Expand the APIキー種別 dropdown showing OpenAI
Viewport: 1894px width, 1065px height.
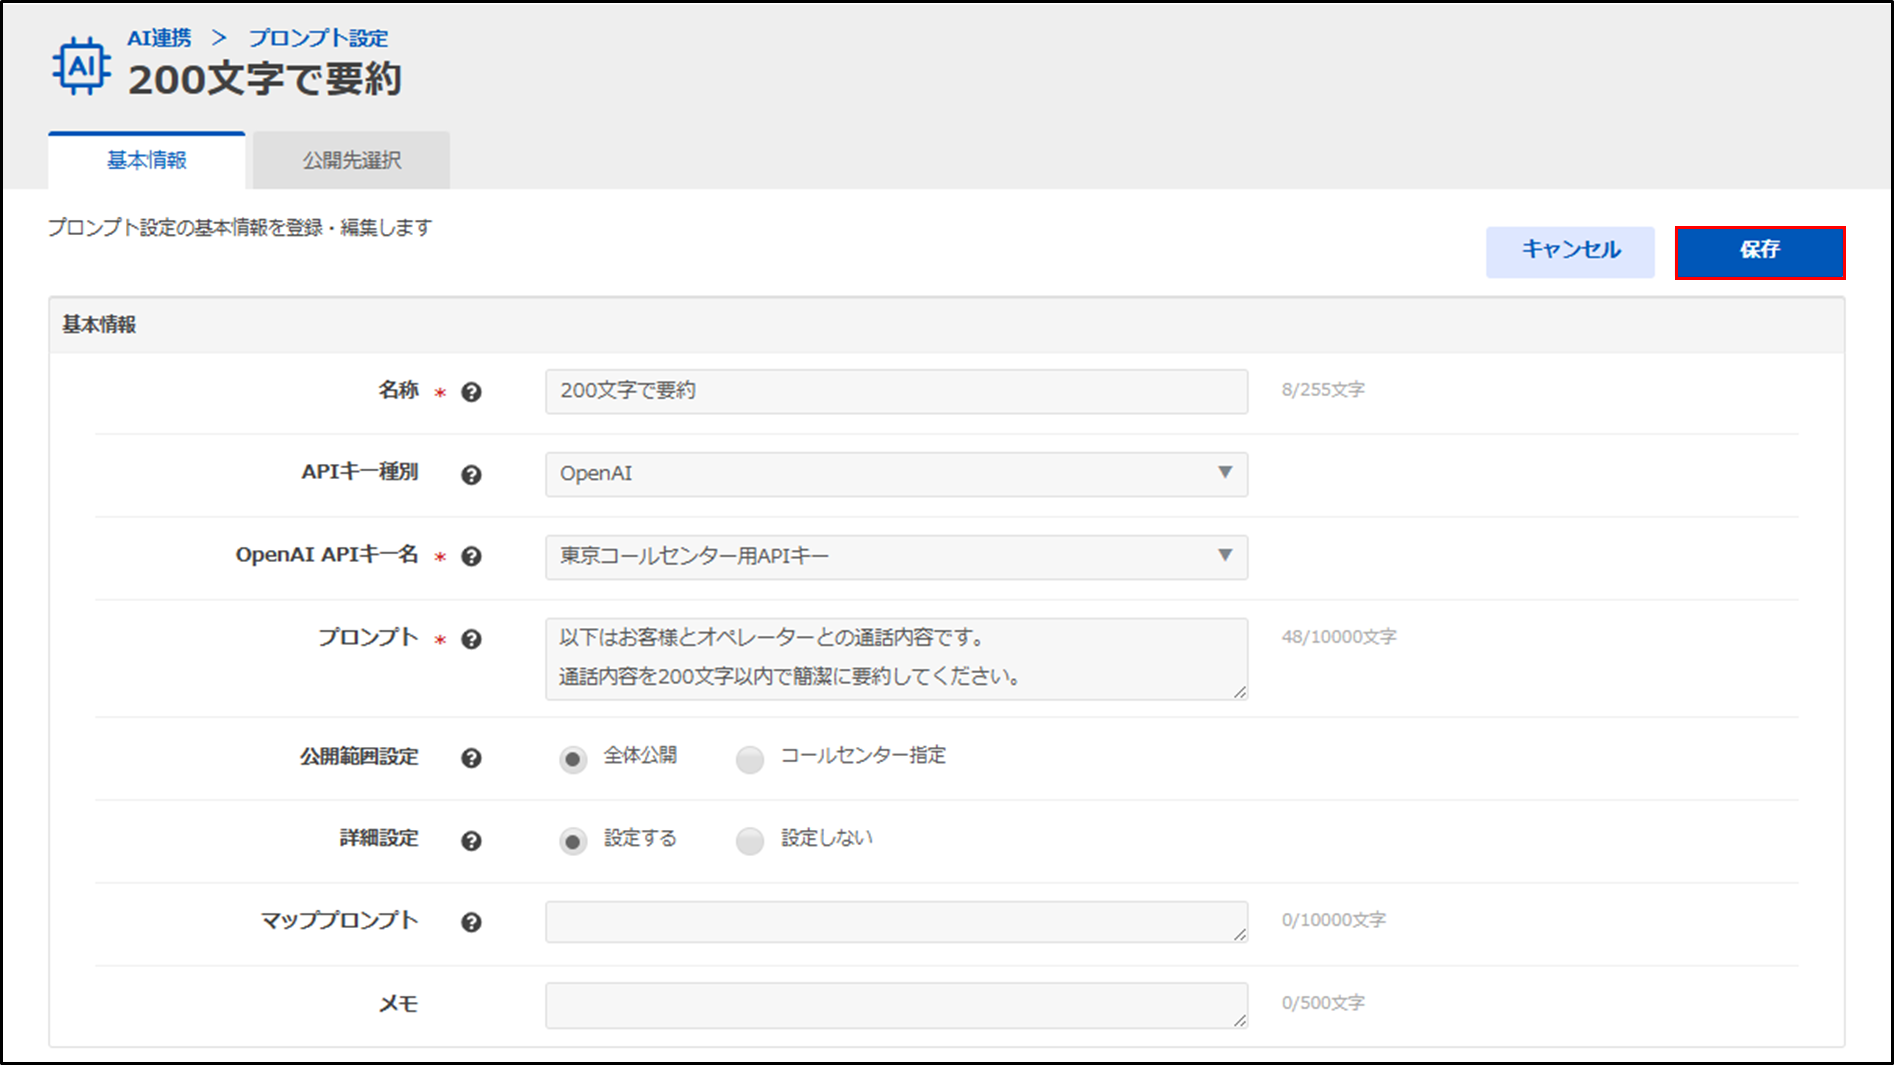(895, 474)
